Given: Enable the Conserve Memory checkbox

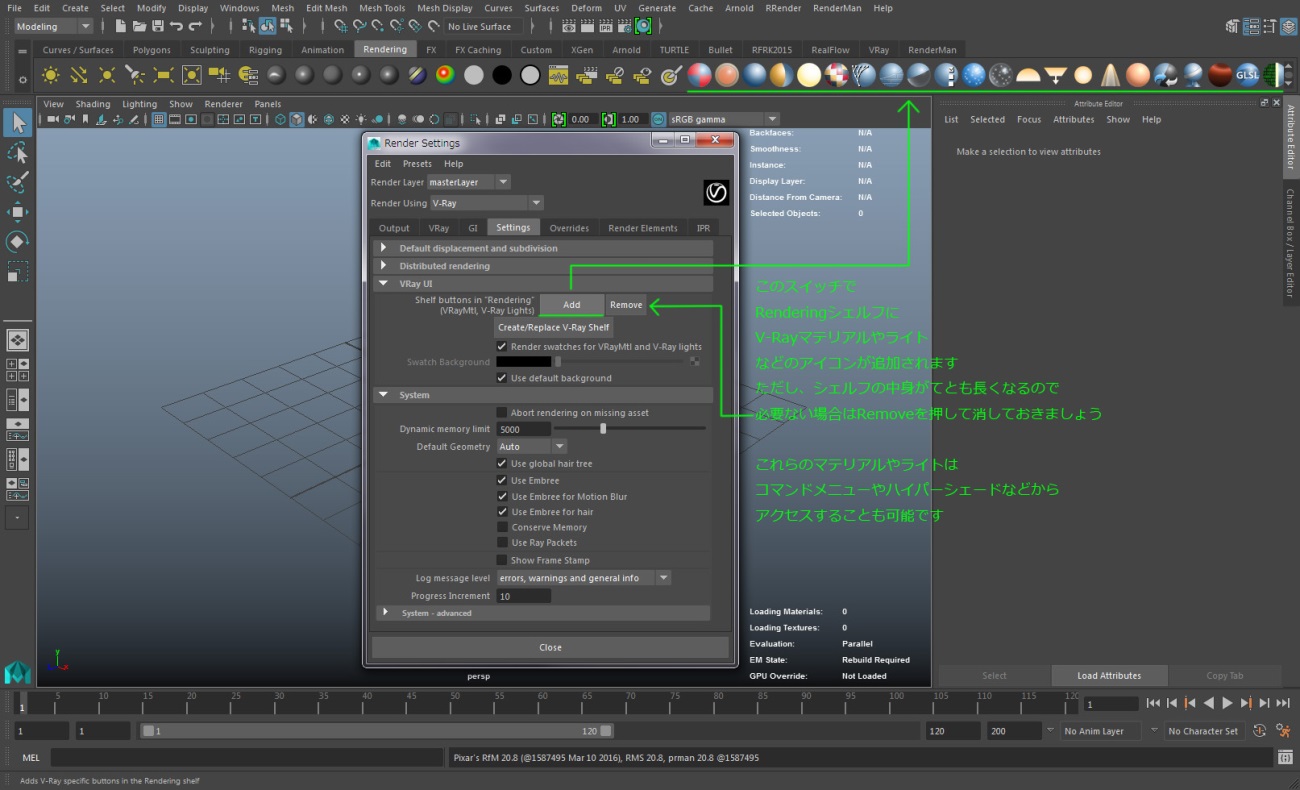Looking at the screenshot, I should [502, 527].
